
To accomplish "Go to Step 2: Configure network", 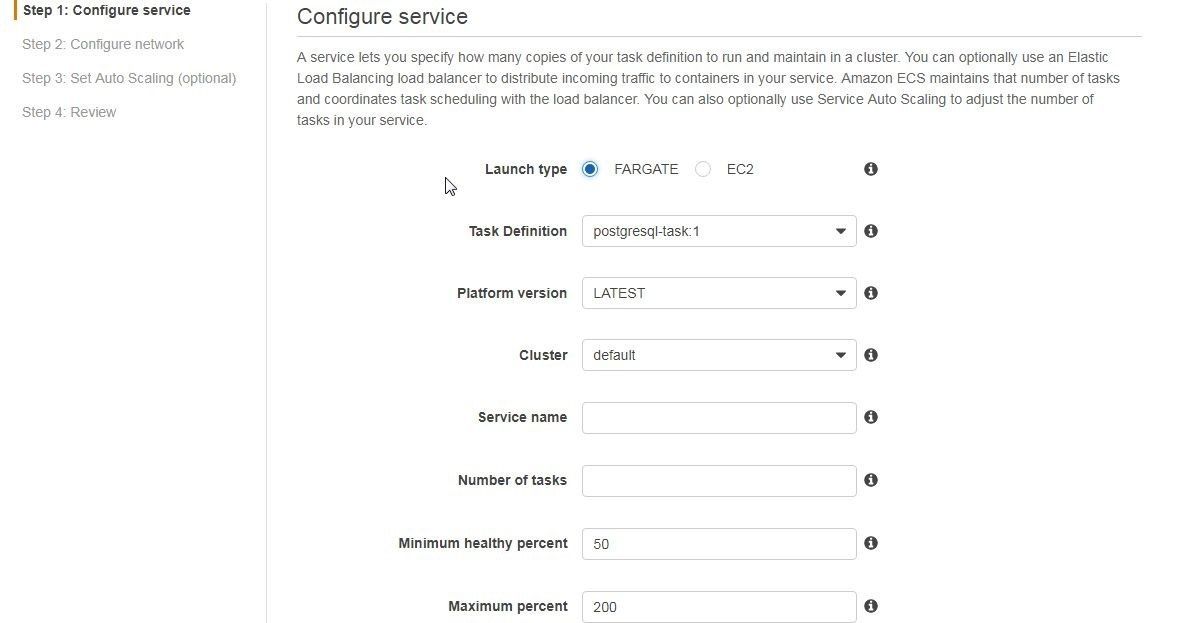I will (103, 44).
